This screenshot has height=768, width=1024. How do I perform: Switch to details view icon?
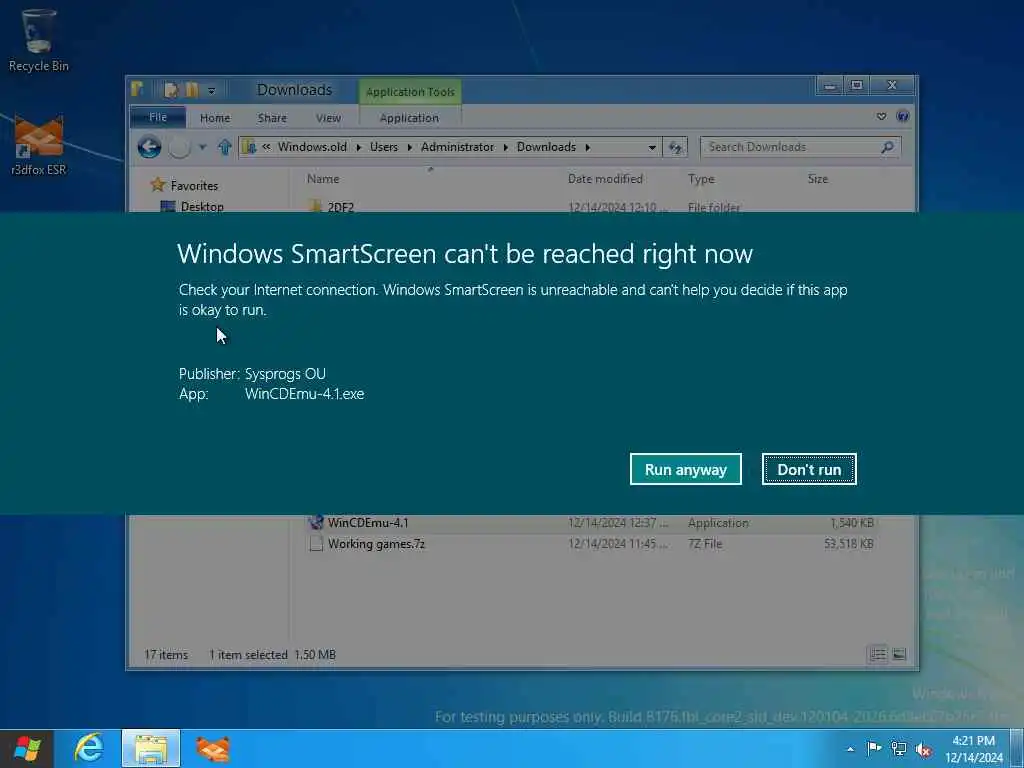pyautogui.click(x=878, y=654)
